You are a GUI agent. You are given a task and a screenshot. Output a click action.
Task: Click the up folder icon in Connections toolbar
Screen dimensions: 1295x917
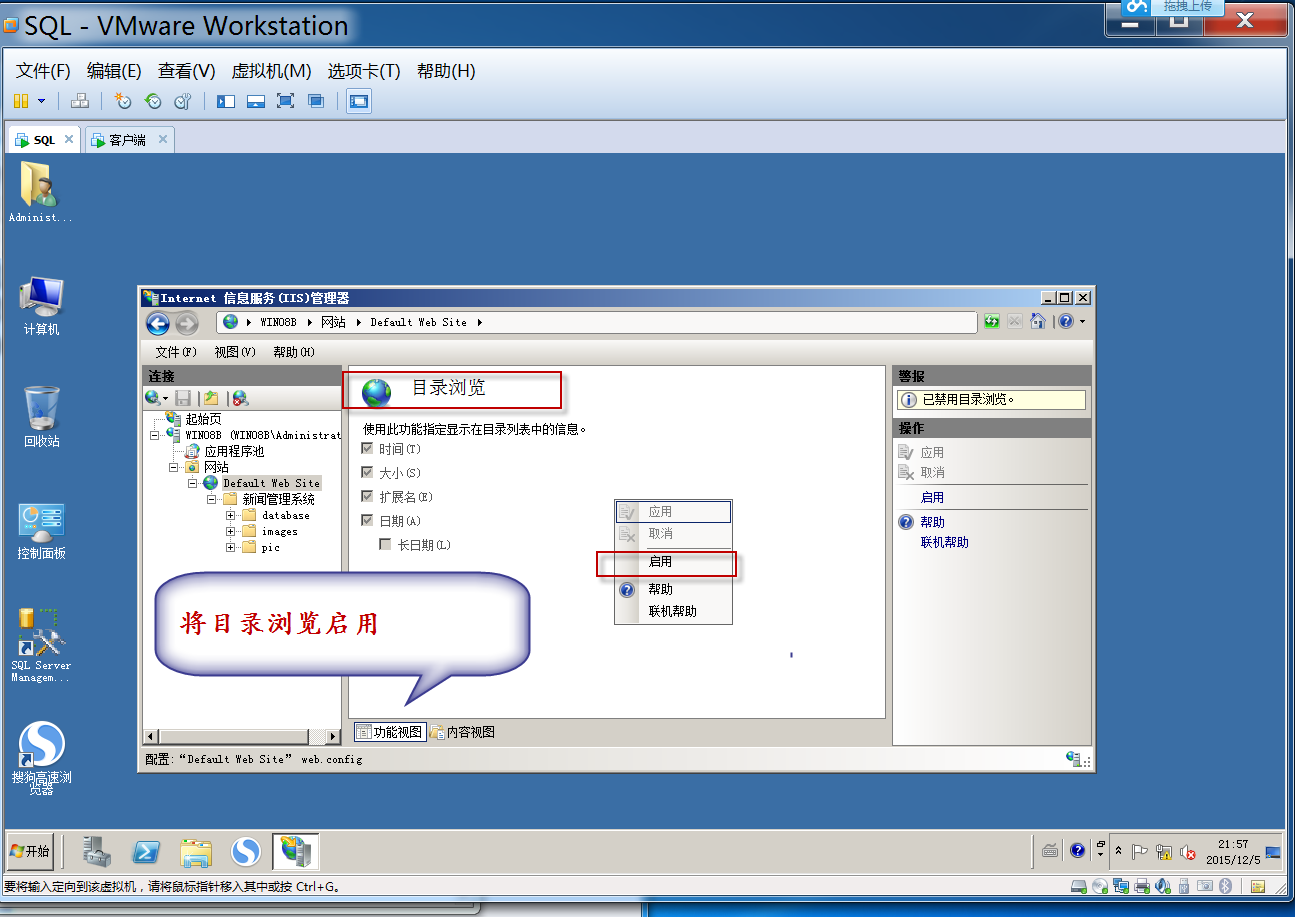pyautogui.click(x=211, y=398)
